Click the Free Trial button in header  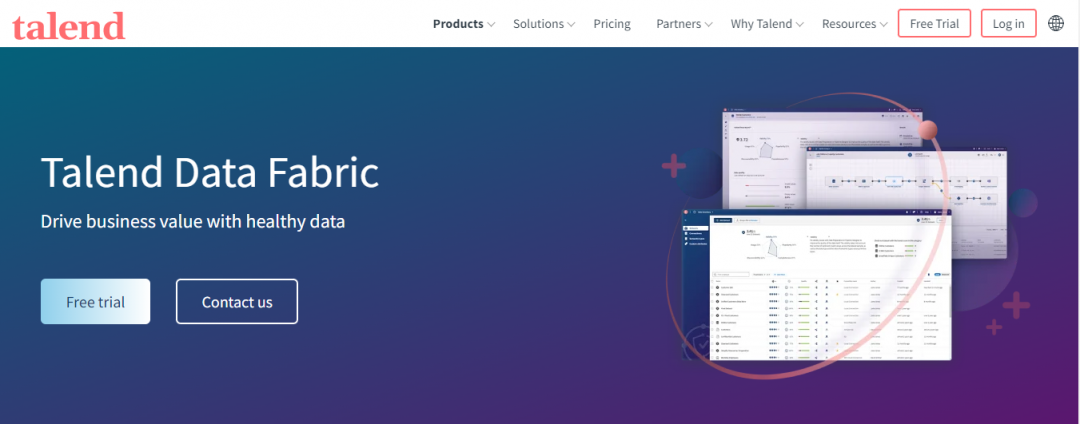[934, 23]
